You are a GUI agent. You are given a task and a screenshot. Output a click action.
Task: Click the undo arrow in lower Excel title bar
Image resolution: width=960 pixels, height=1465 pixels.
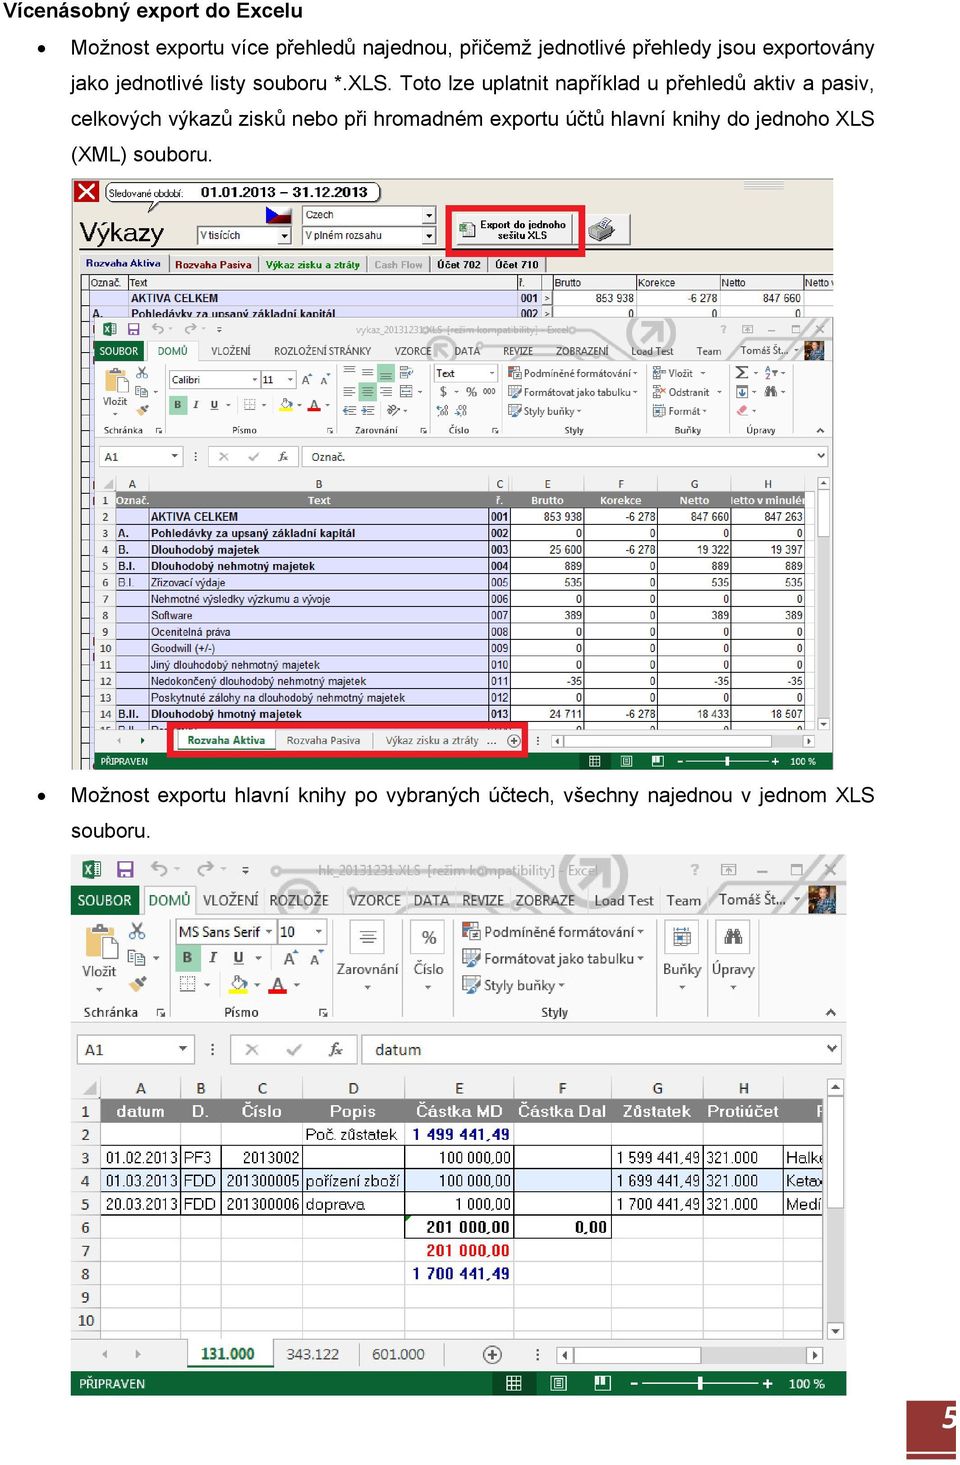[158, 870]
